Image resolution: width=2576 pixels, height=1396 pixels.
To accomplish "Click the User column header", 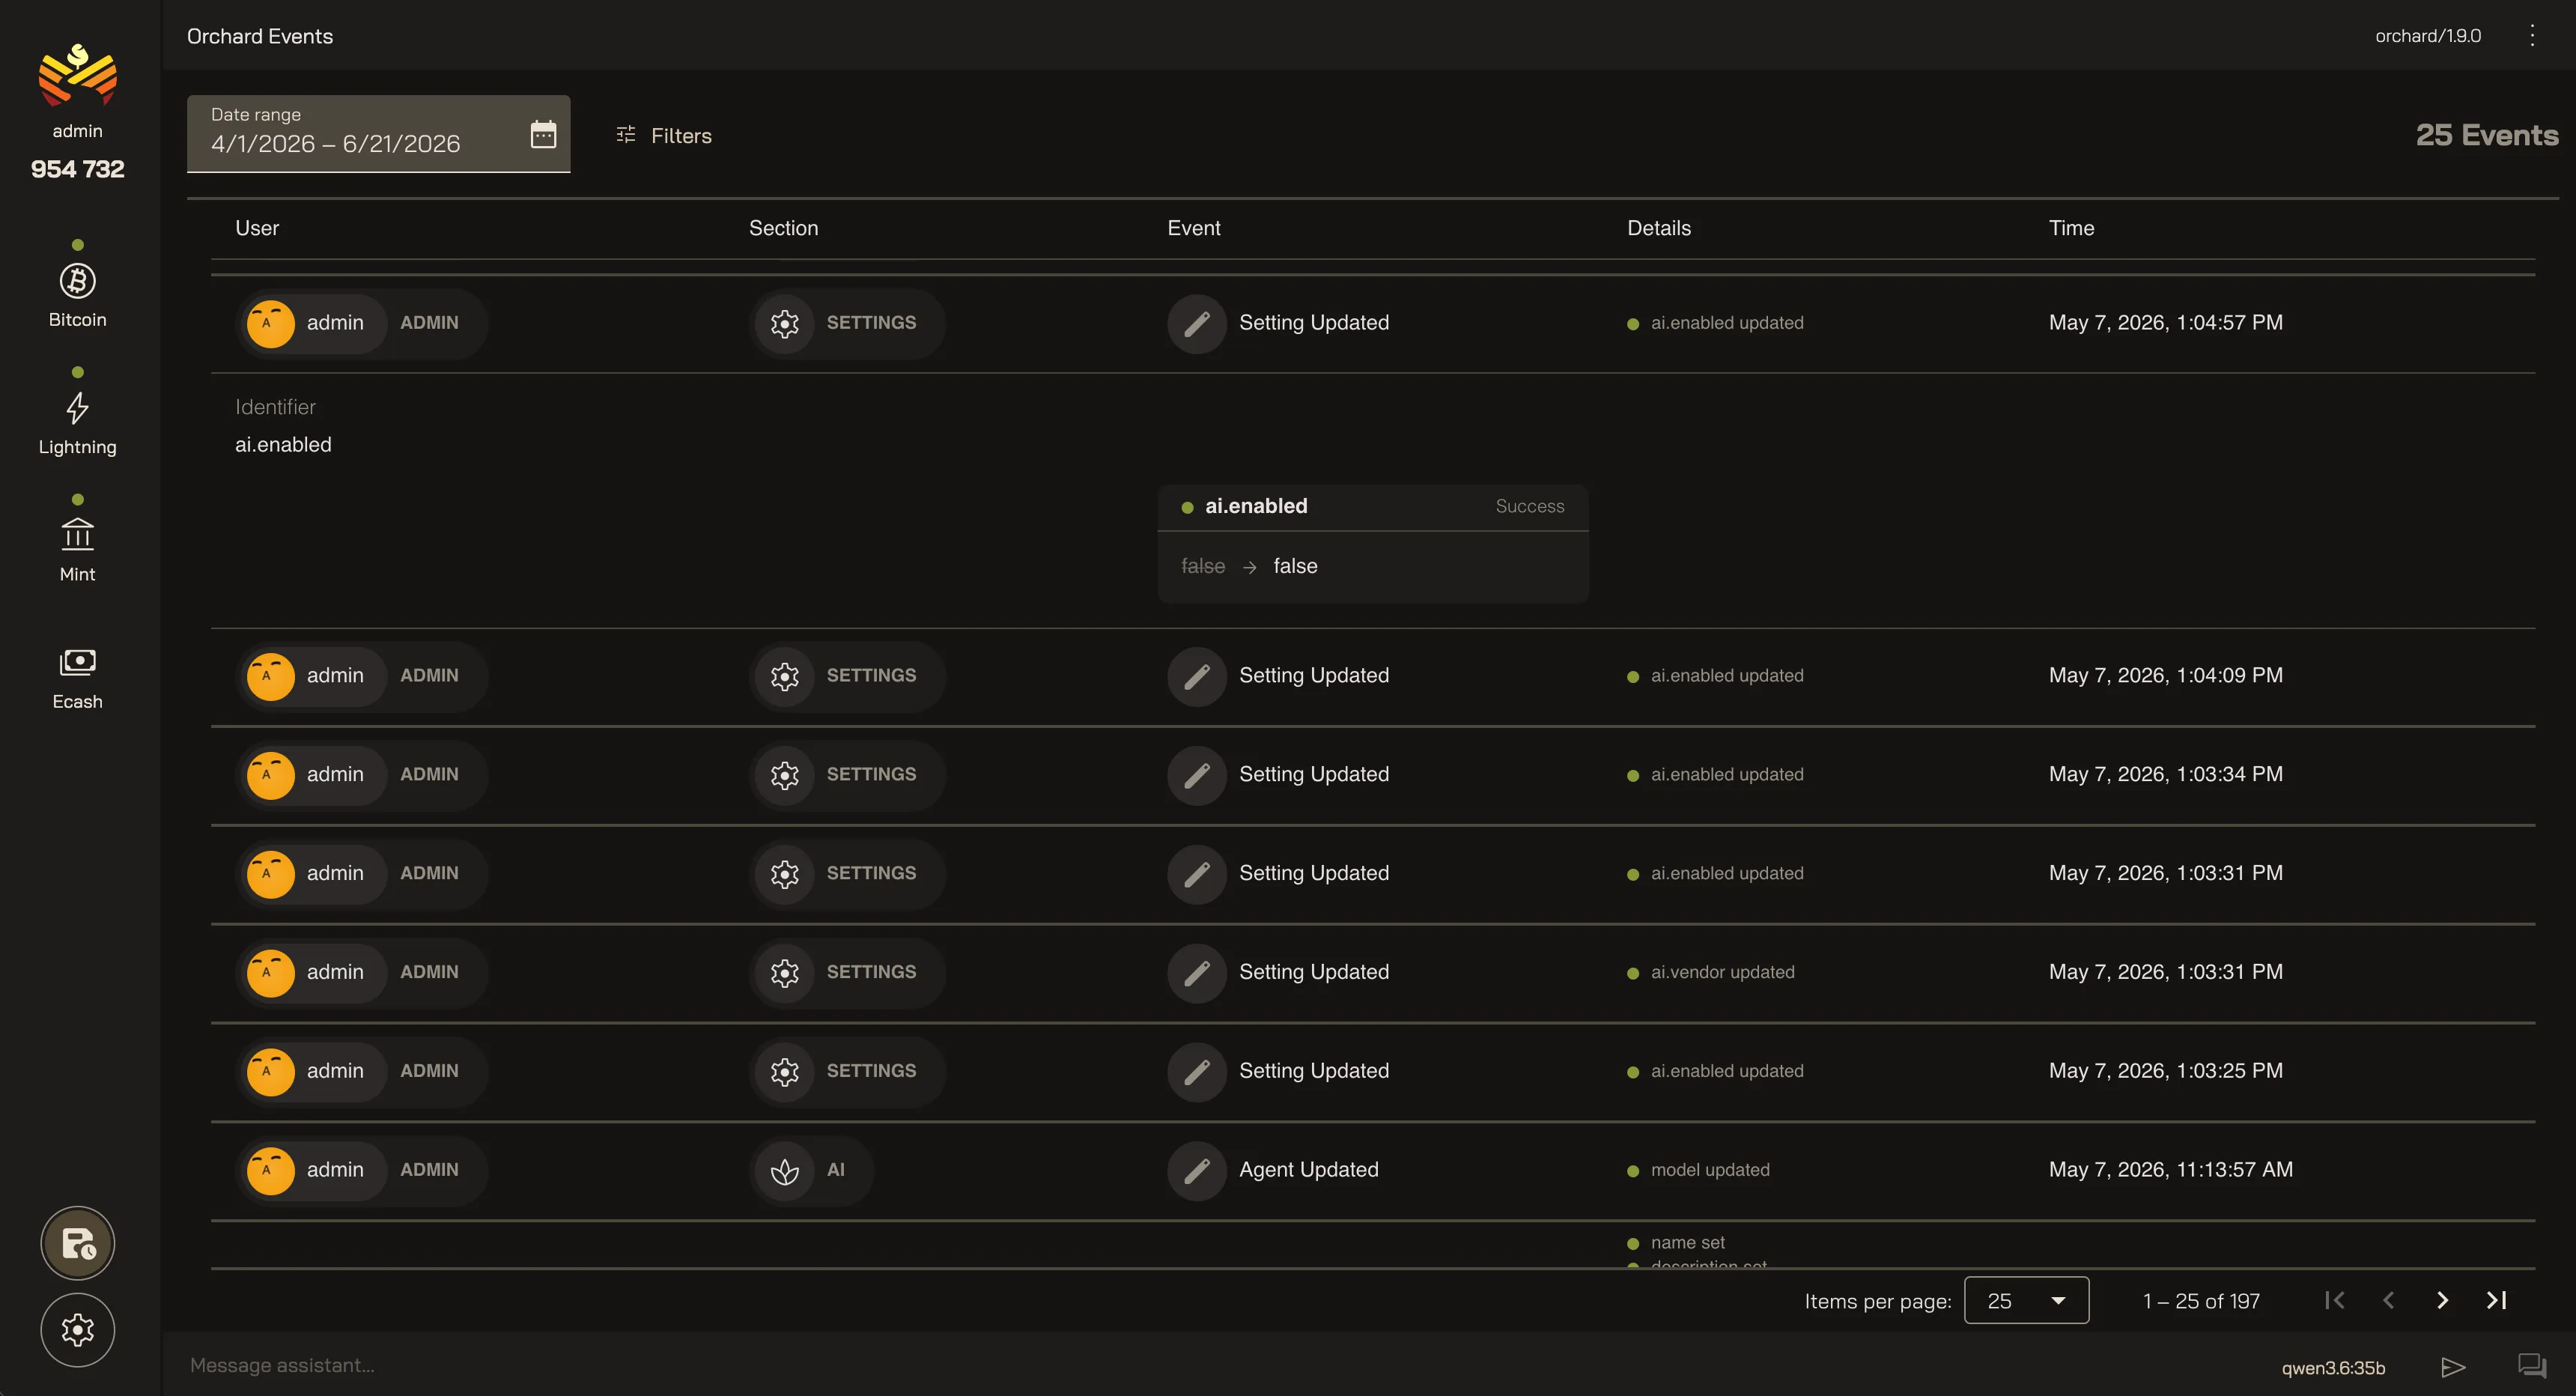I will pos(257,228).
